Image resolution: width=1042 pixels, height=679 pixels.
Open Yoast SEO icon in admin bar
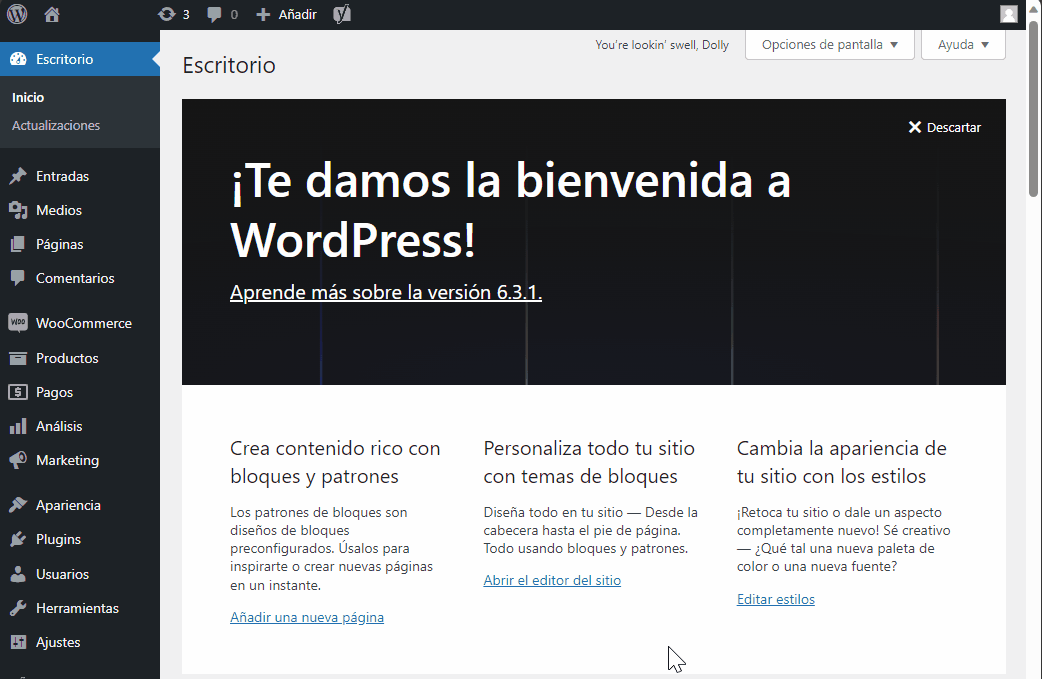(x=342, y=14)
